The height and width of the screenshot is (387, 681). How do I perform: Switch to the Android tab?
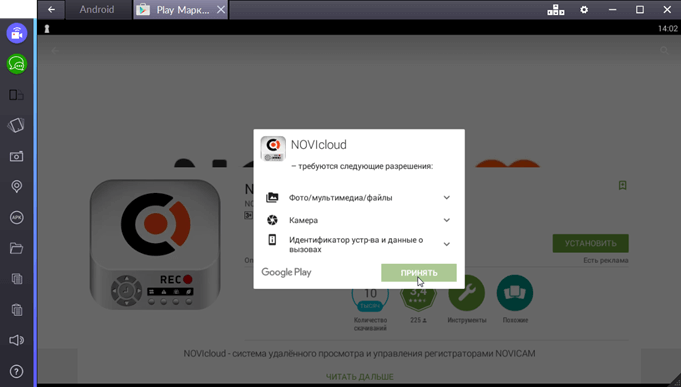click(x=97, y=10)
